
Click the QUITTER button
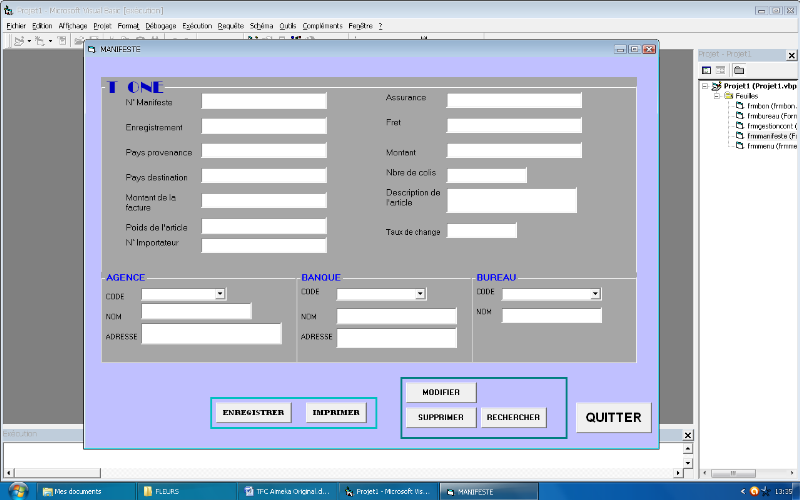(613, 417)
